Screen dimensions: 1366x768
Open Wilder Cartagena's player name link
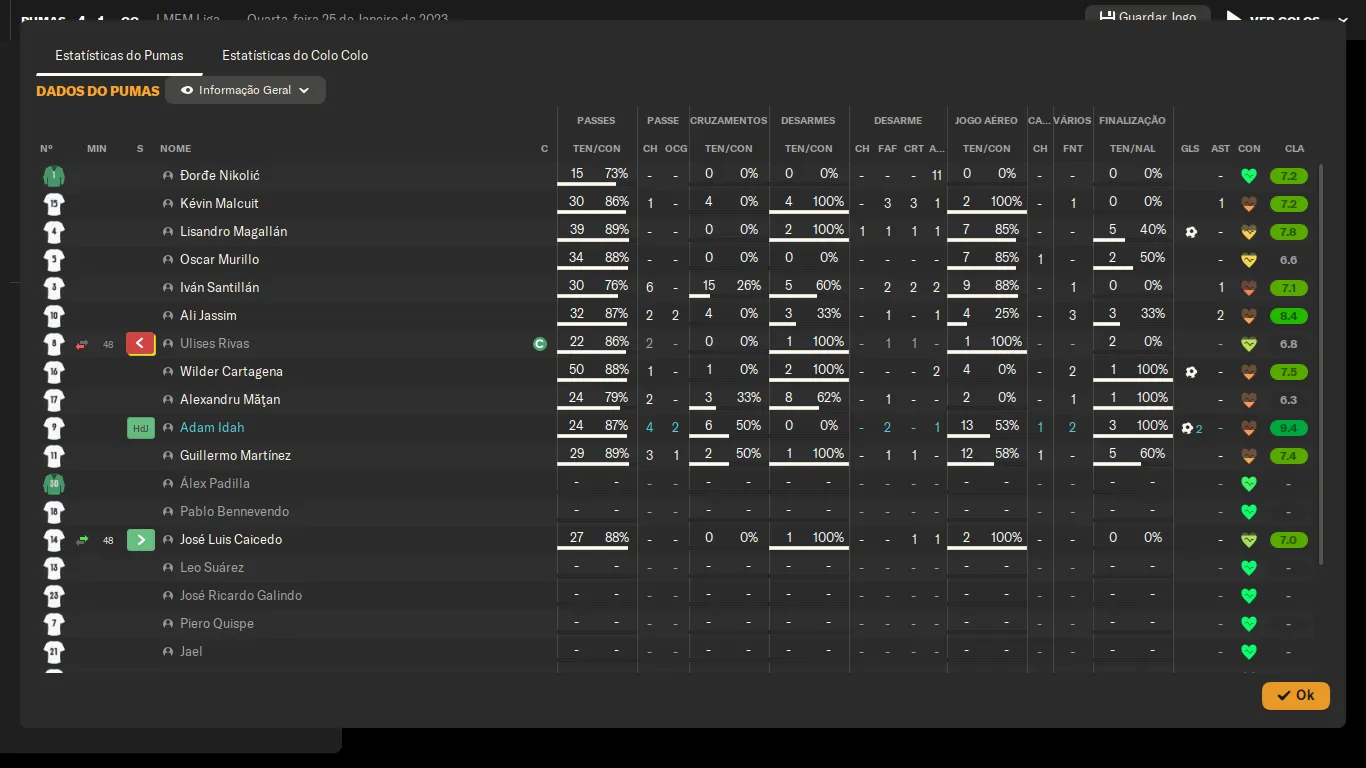231,372
